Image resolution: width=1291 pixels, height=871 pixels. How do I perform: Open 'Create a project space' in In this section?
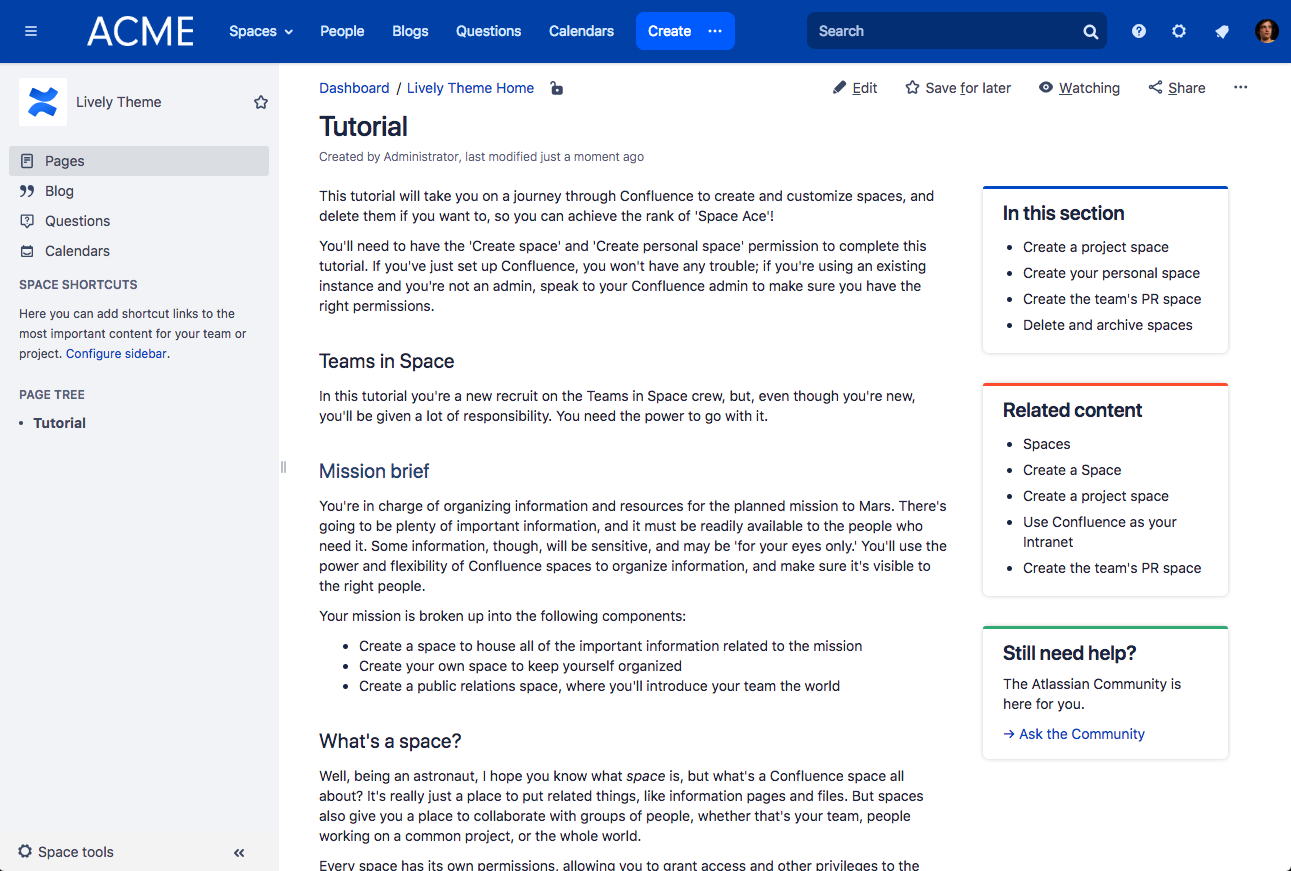click(x=1095, y=247)
